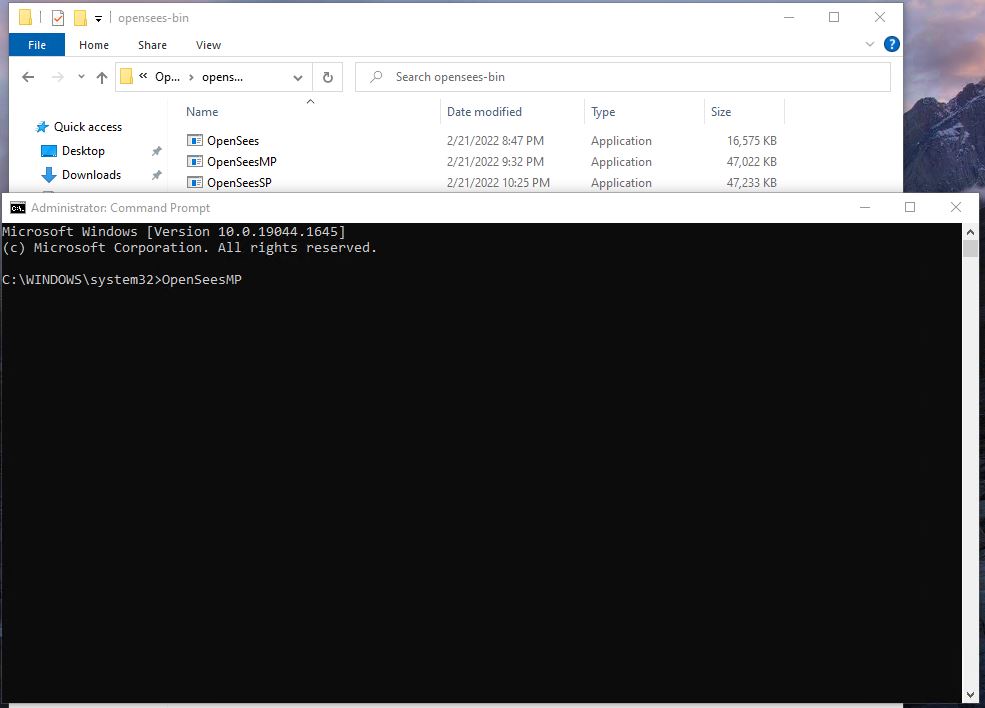The image size is (985, 708).
Task: Click the pin icon next to Desktop
Action: (156, 151)
